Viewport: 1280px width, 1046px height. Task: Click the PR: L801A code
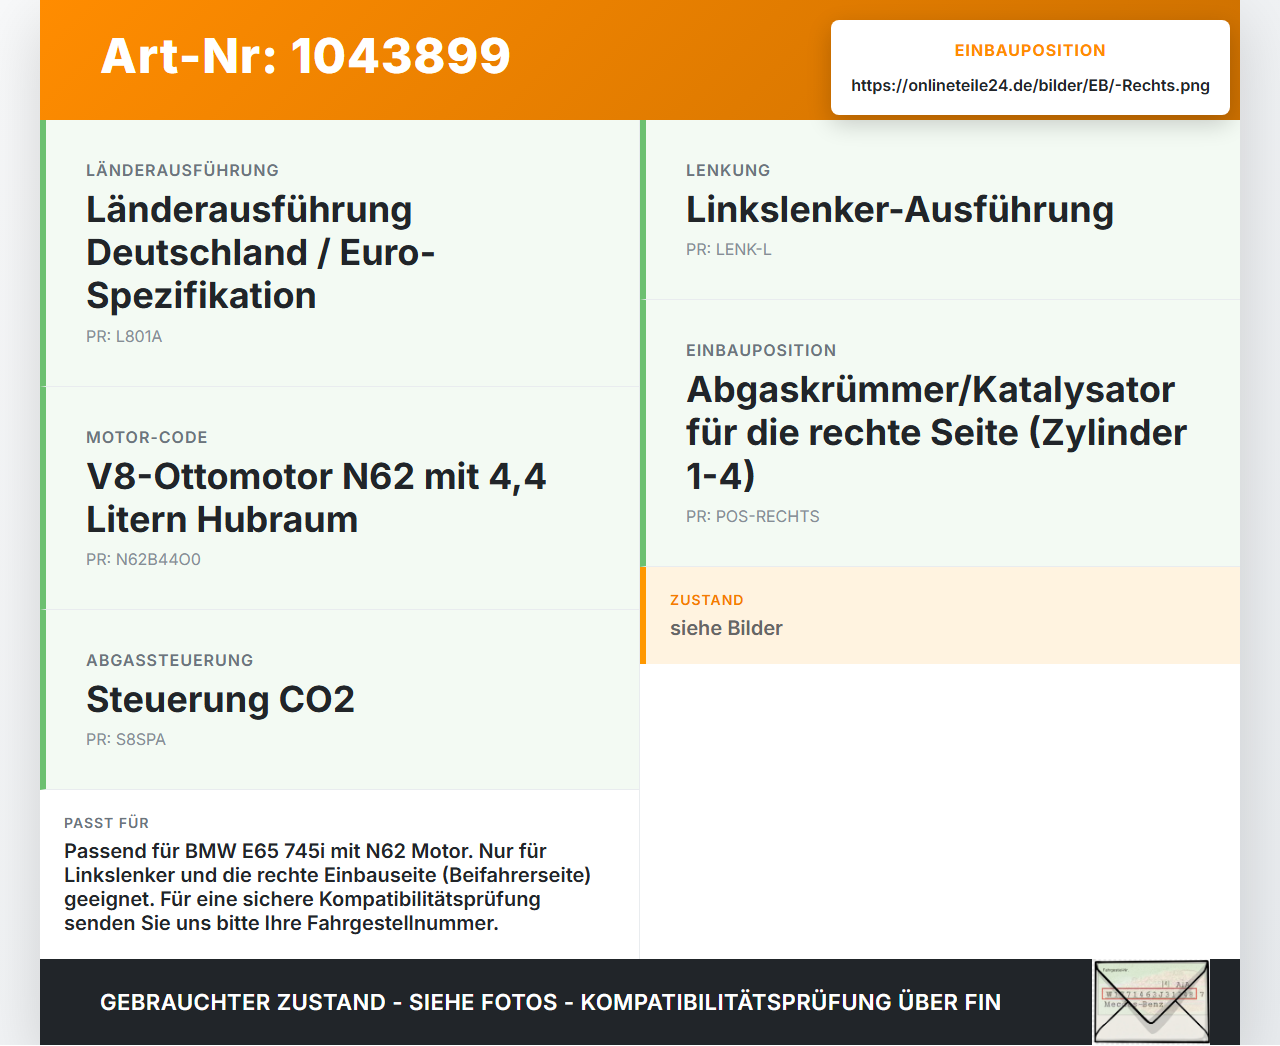pyautogui.click(x=124, y=336)
